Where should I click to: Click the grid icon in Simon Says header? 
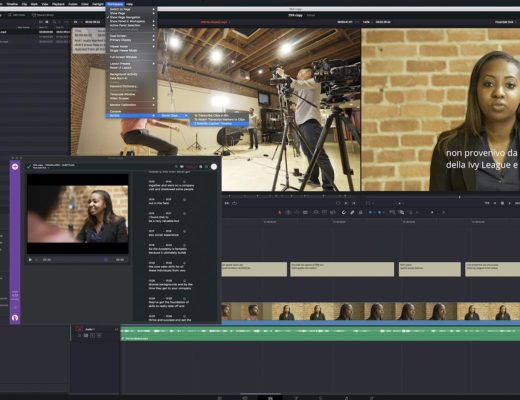[201, 166]
